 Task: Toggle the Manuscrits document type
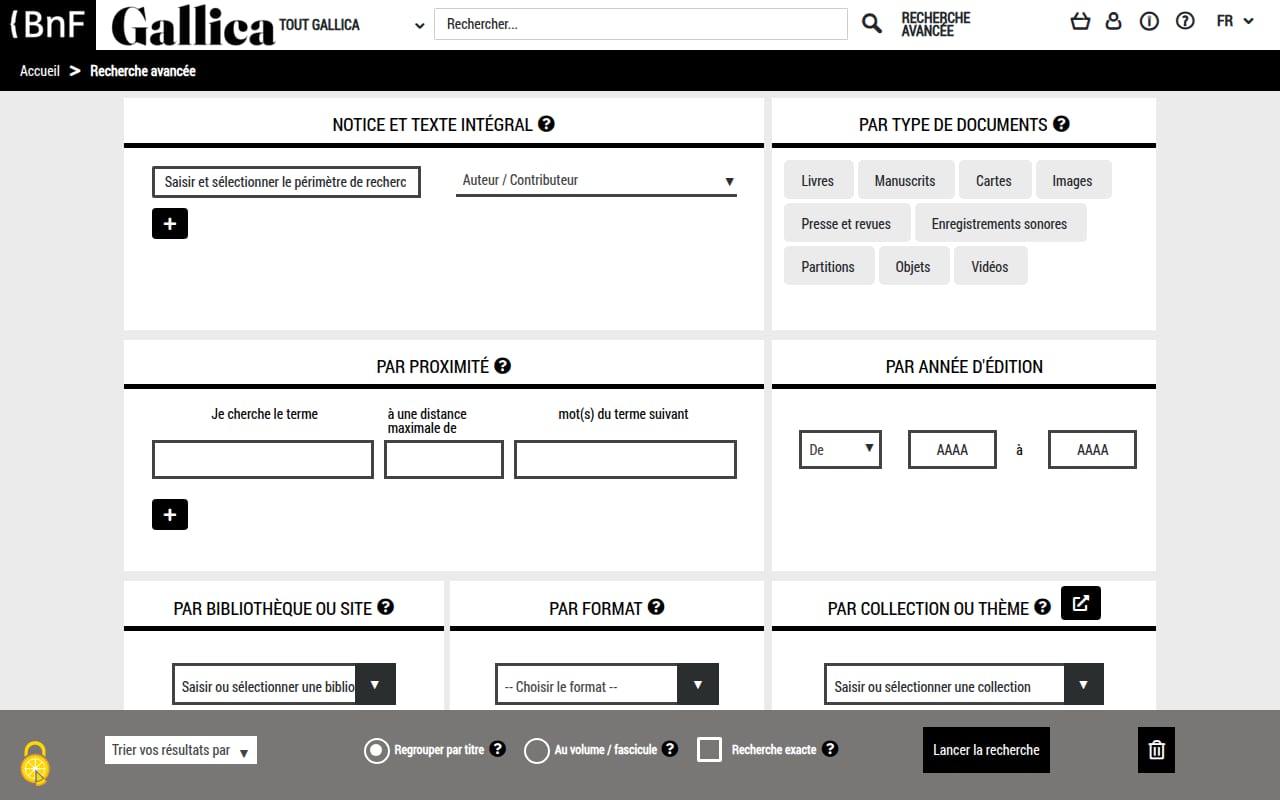905,181
